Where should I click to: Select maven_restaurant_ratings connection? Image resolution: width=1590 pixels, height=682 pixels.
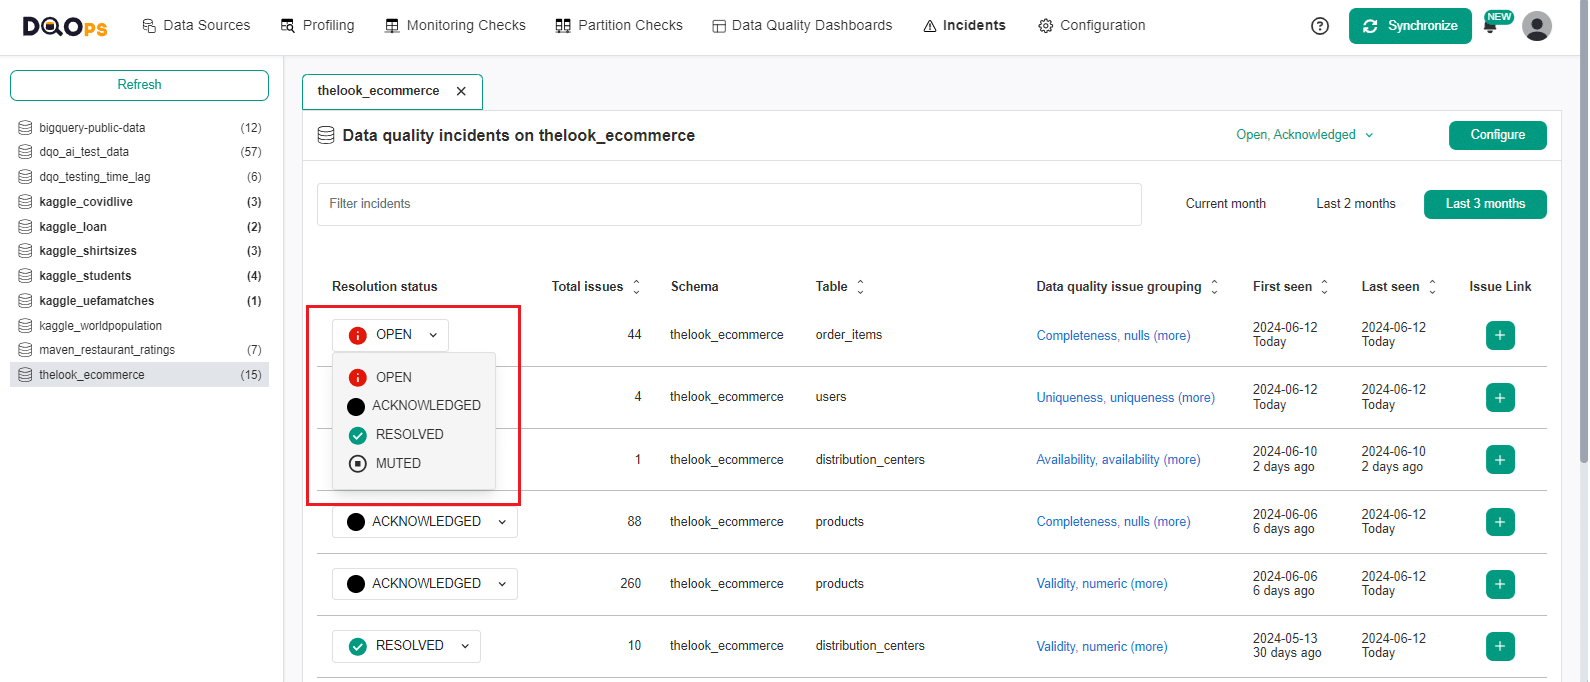point(139,350)
